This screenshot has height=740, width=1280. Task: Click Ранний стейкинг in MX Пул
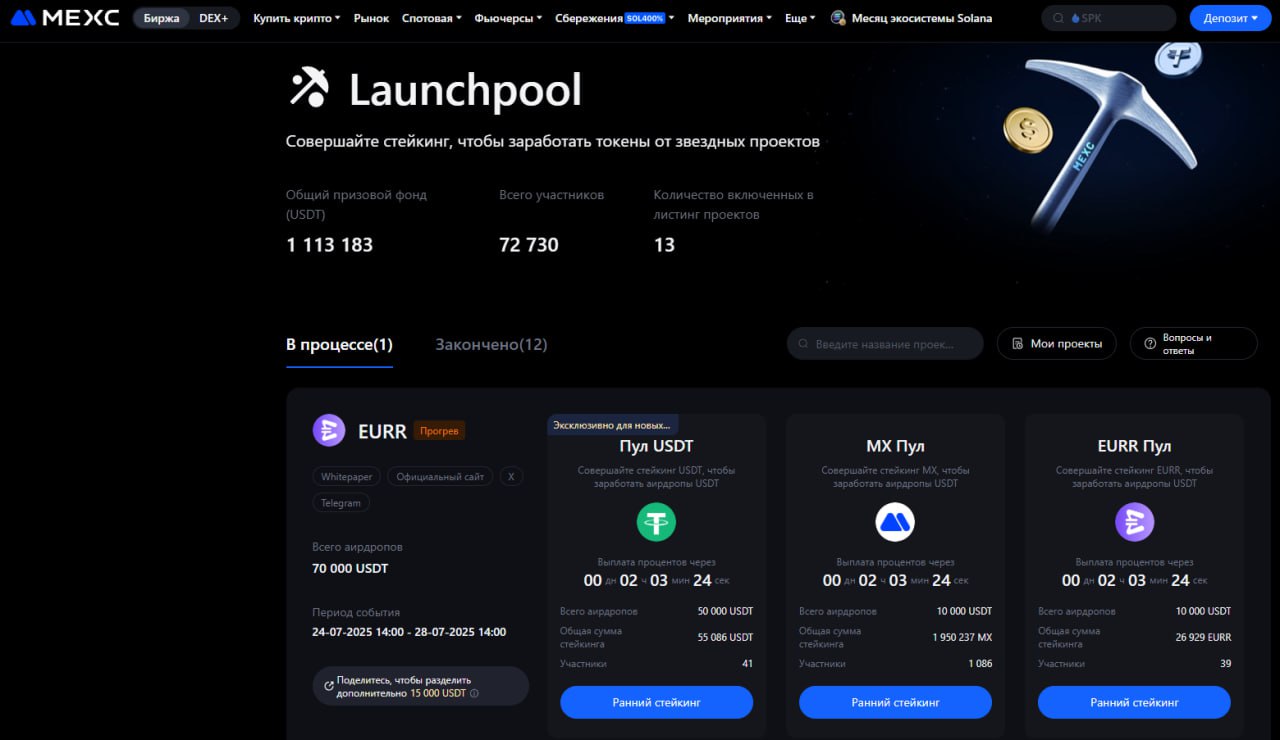(x=895, y=702)
